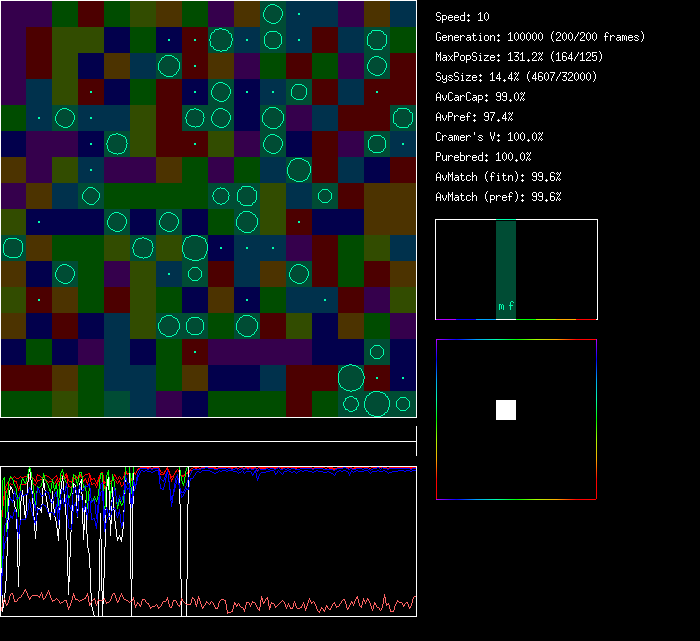Viewport: 700px width, 641px height.
Task: Select the AvCarCap value
Action: [x=480, y=97]
